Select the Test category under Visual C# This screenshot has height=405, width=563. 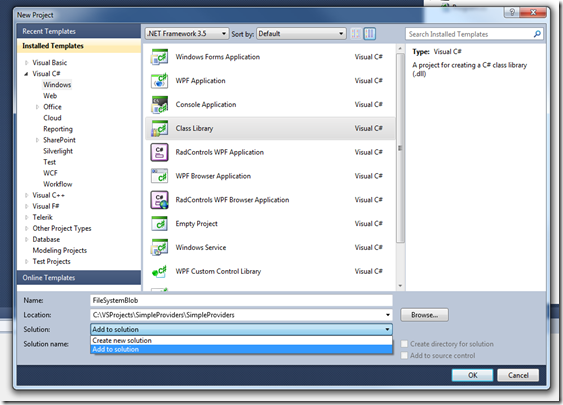[x=50, y=162]
